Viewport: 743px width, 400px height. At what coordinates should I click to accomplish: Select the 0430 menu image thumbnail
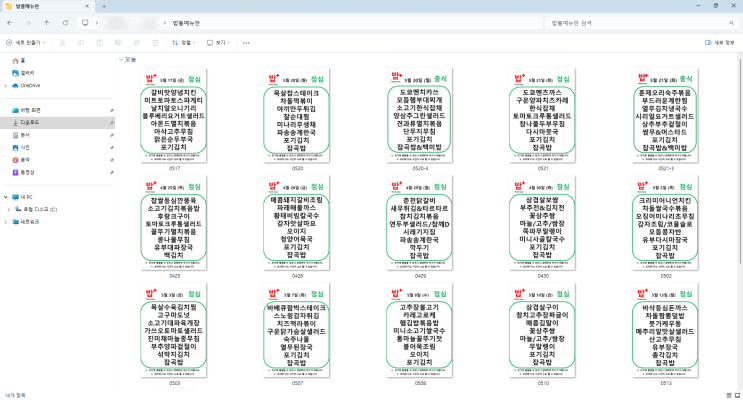click(x=543, y=223)
